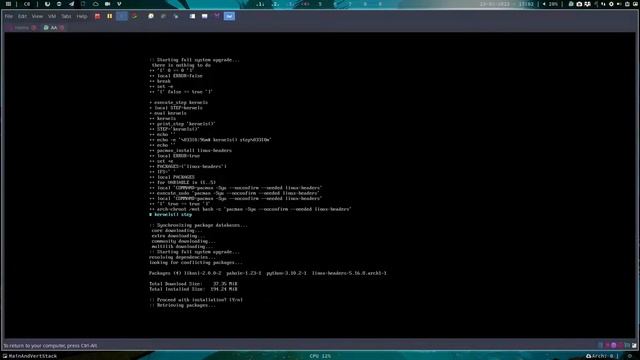Click the CPU 12% indicator
Image resolution: width=640 pixels, height=360 pixels.
[320, 356]
